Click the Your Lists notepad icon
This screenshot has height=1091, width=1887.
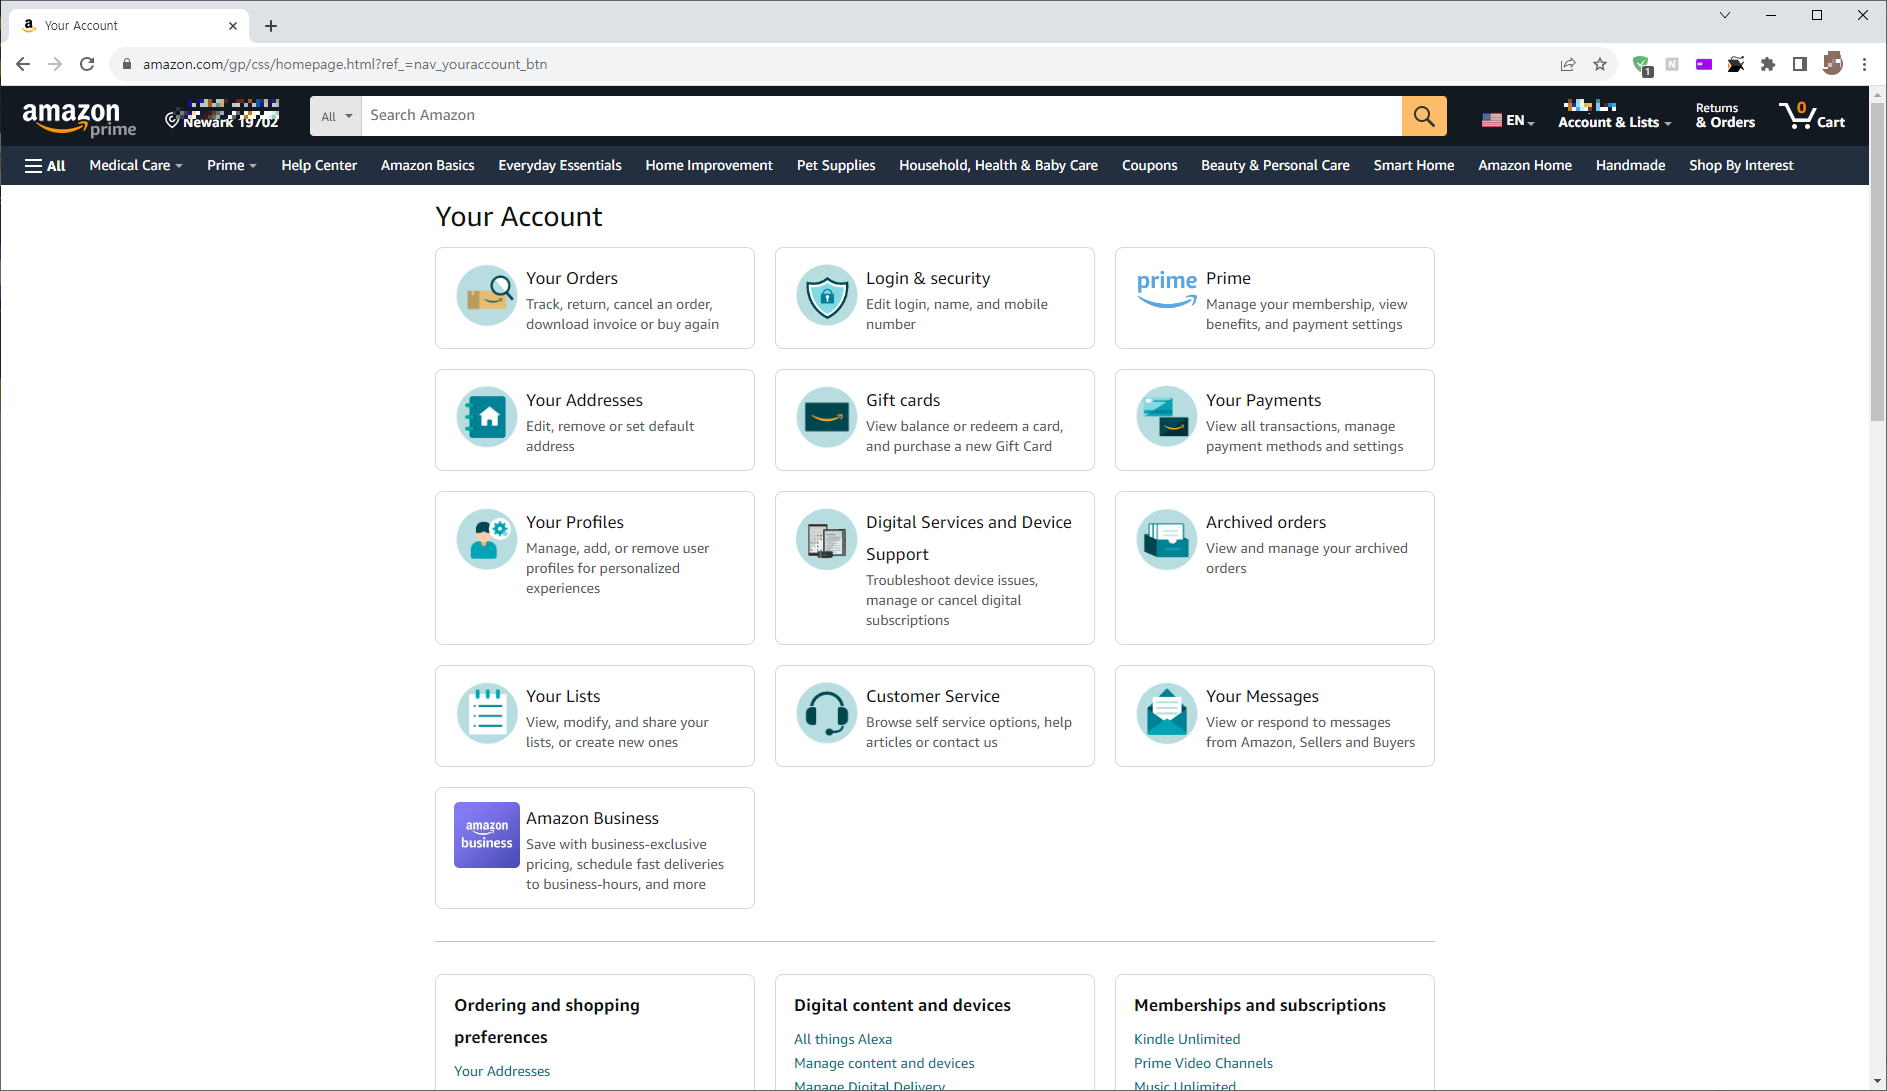coord(487,714)
